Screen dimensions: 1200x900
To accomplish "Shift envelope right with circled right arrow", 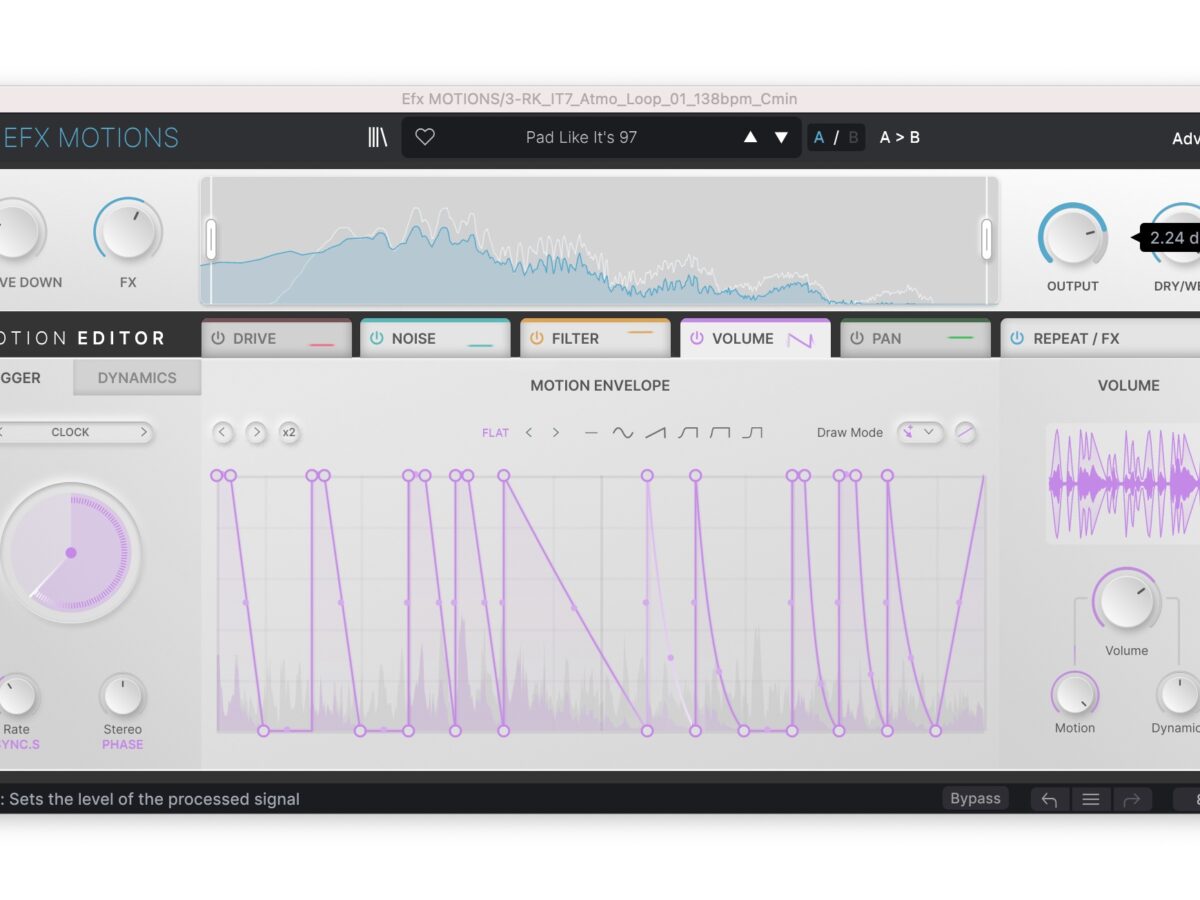I will point(256,433).
